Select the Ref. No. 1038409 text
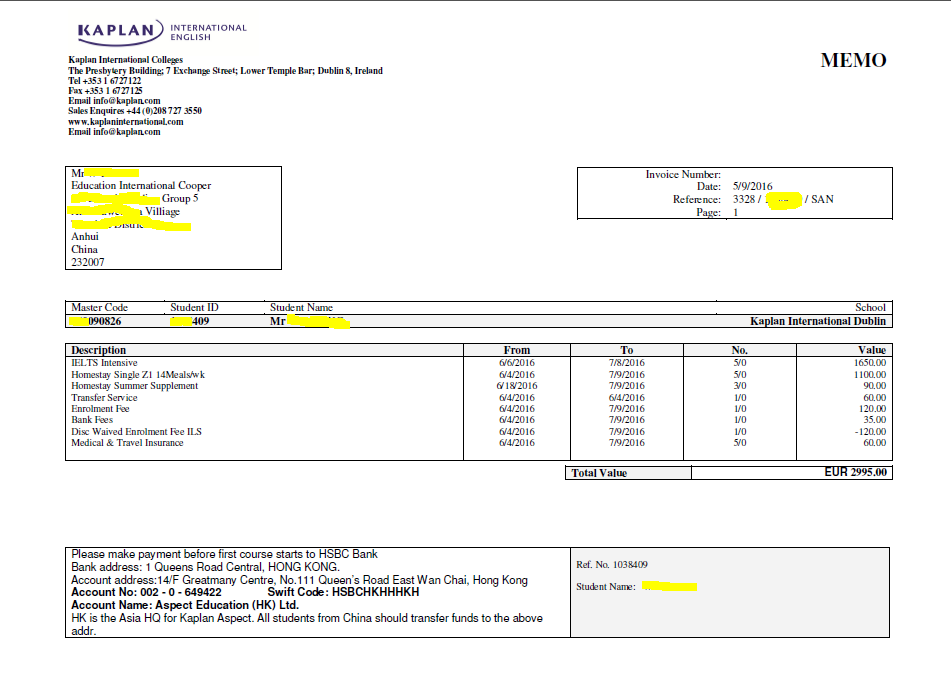Viewport: 951px width, 678px height. (x=605, y=565)
